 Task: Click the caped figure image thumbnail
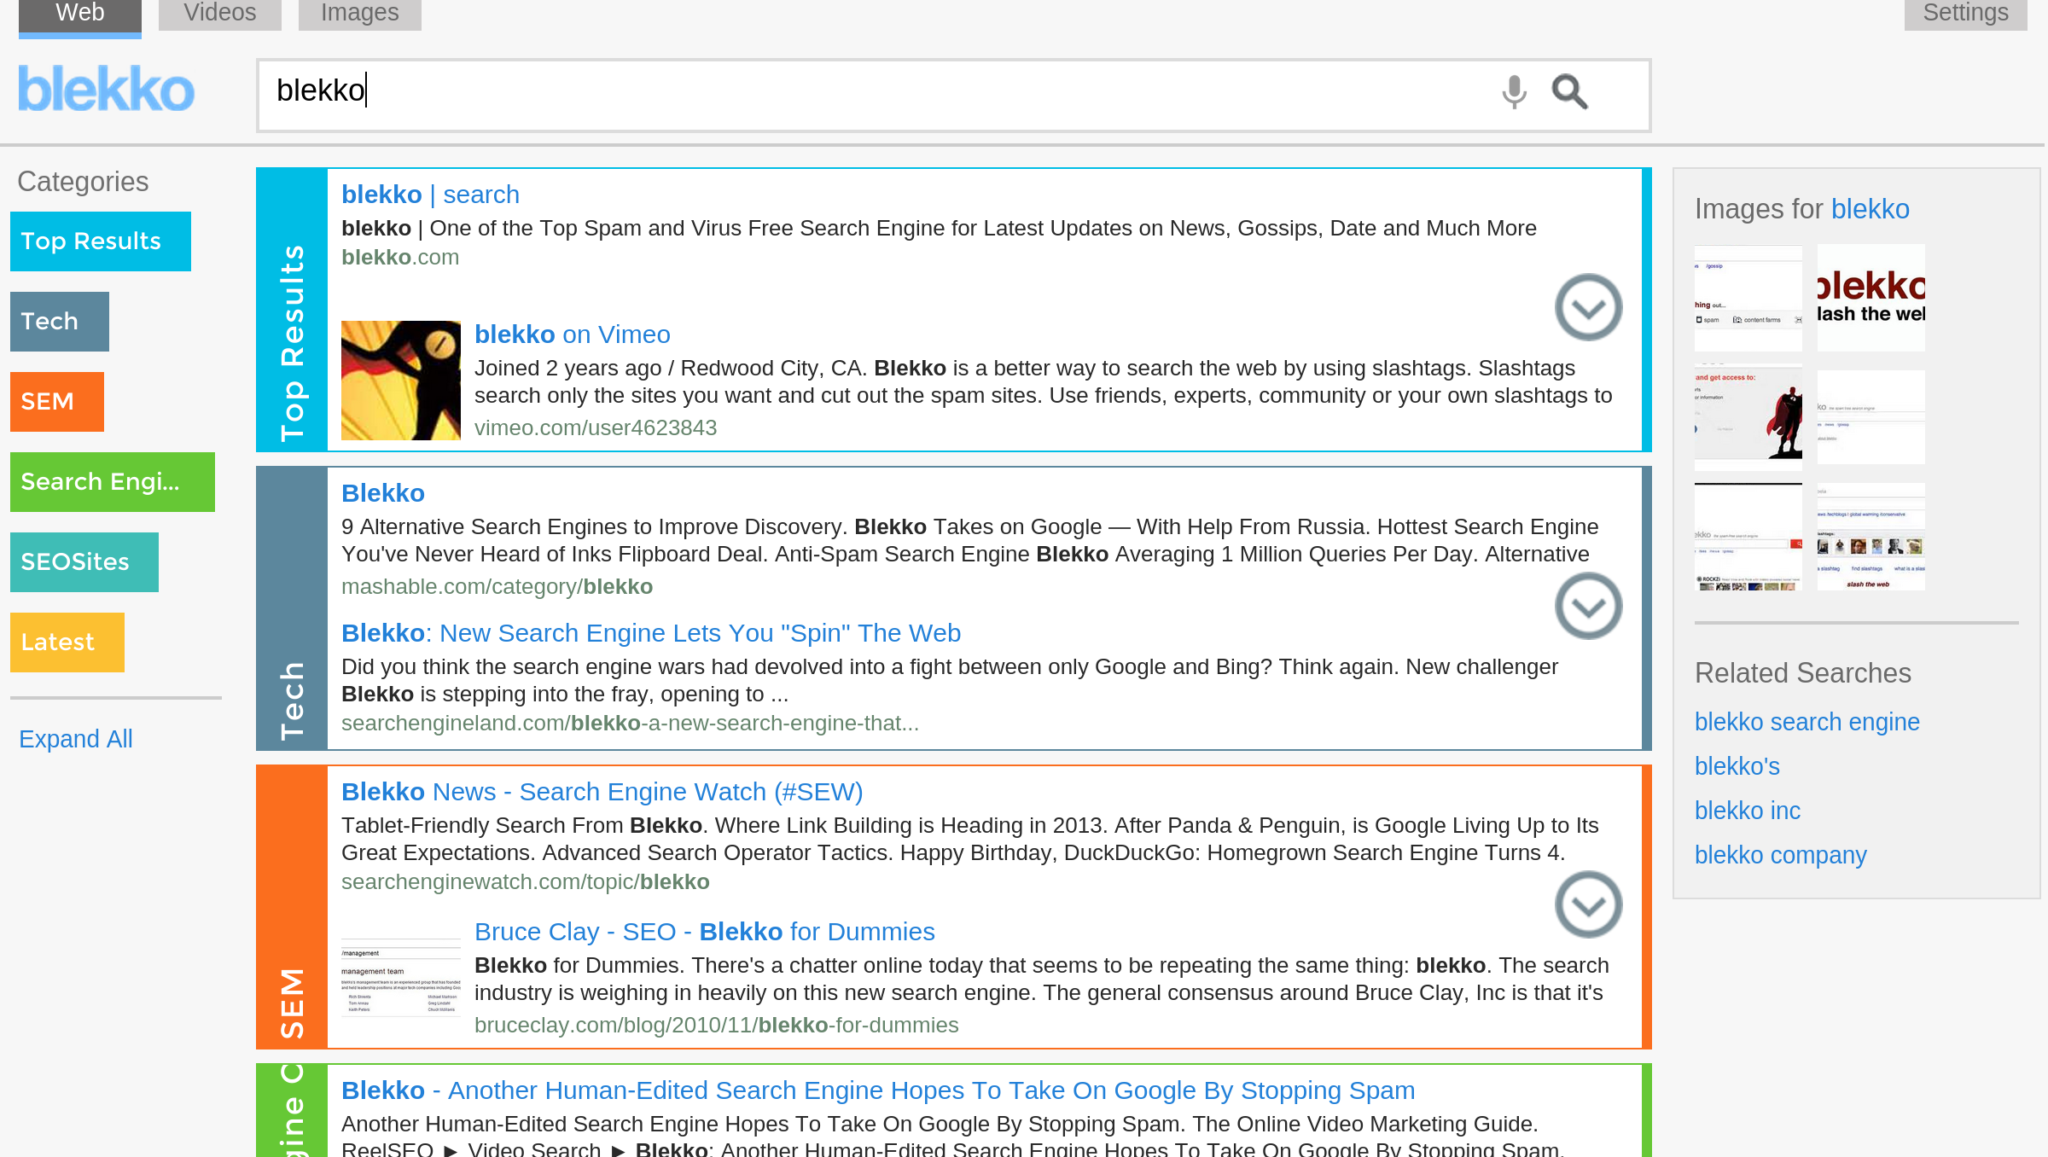pyautogui.click(x=1748, y=418)
